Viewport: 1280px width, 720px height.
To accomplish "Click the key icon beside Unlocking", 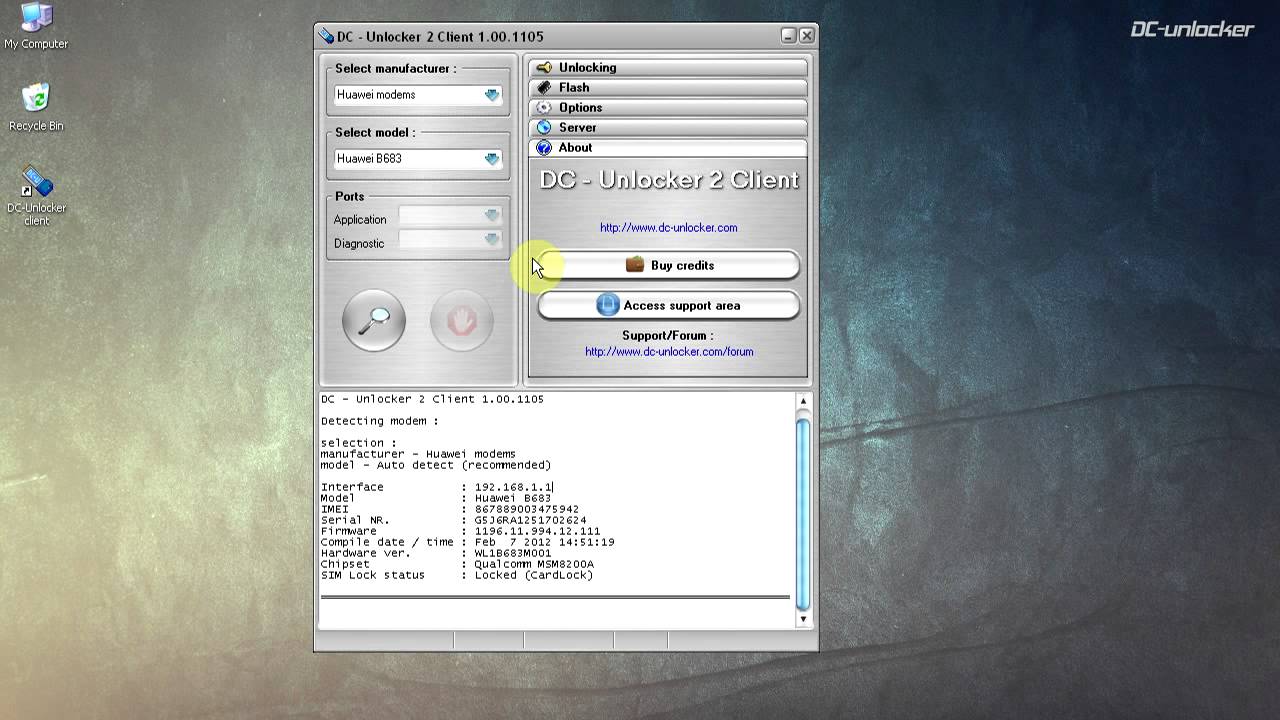I will (544, 68).
